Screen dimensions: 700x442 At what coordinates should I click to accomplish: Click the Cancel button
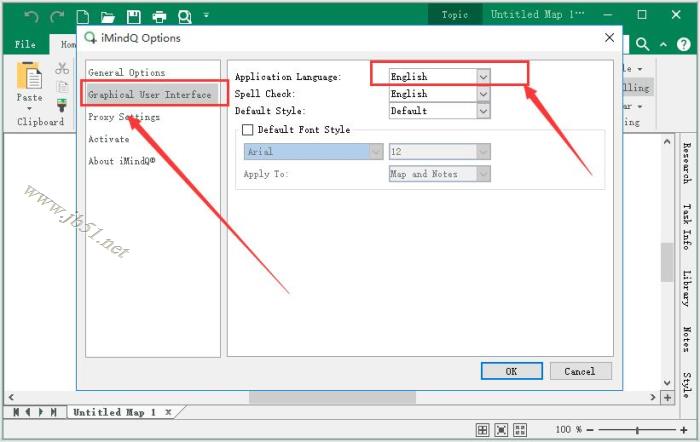(580, 371)
